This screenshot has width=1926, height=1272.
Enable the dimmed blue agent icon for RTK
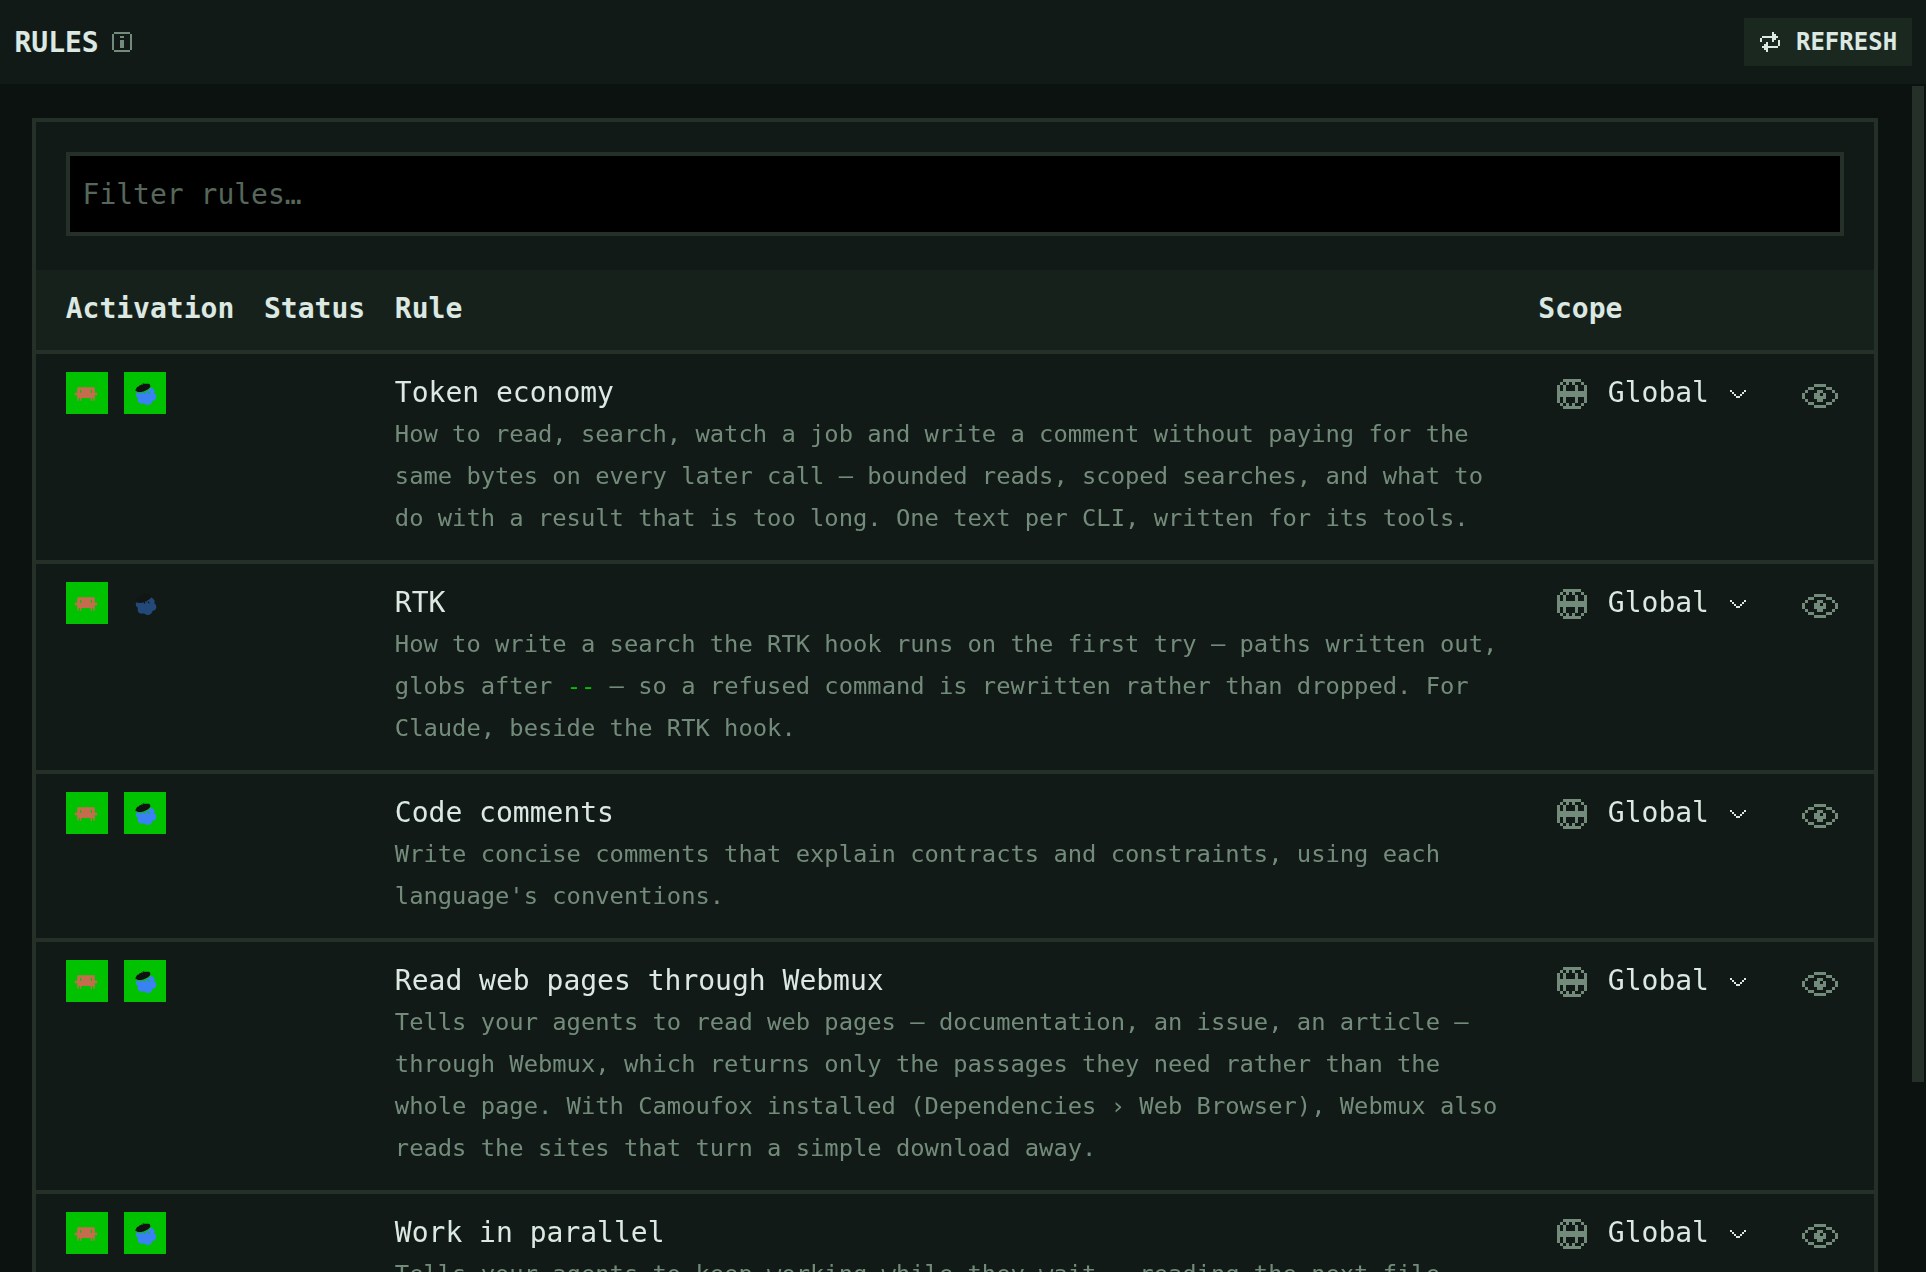click(145, 605)
